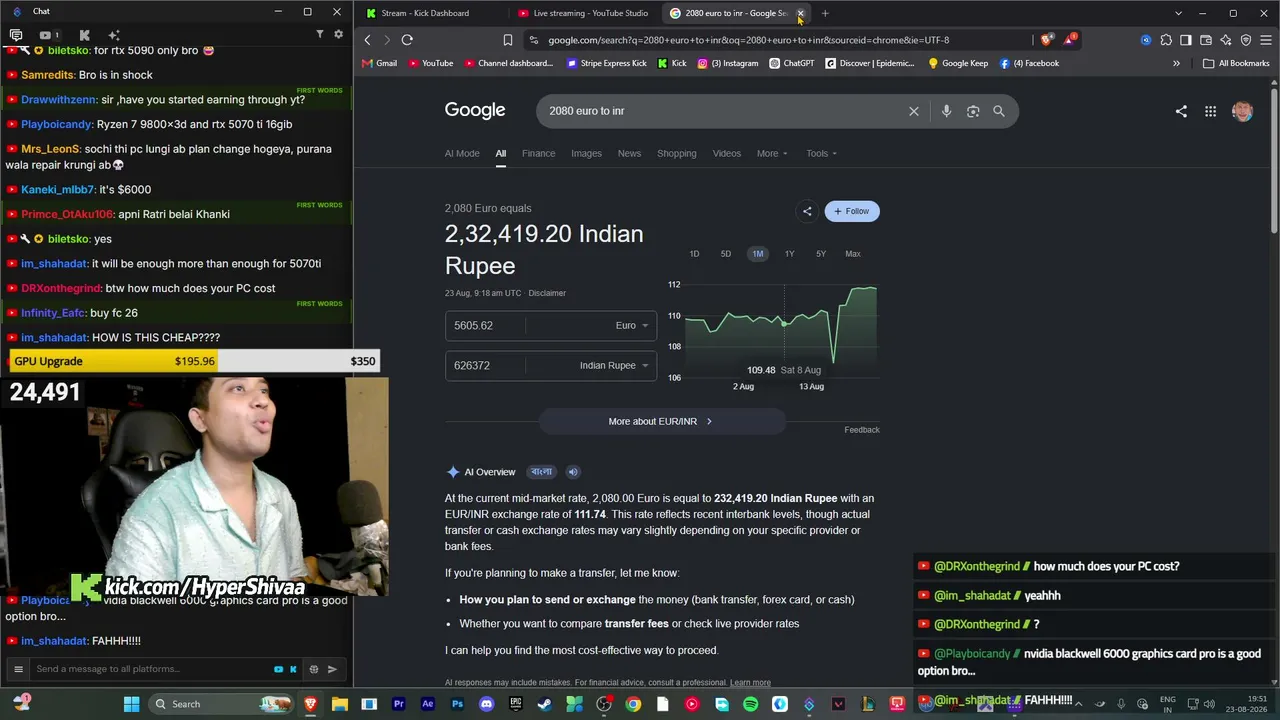
Task: Open Chat window settings gear
Action: point(338,34)
